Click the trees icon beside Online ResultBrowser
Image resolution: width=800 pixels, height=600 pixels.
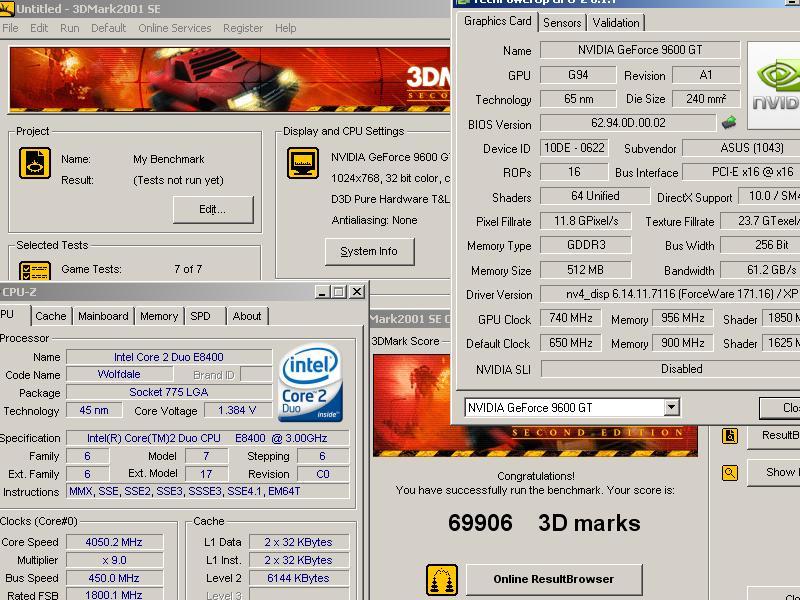442,580
